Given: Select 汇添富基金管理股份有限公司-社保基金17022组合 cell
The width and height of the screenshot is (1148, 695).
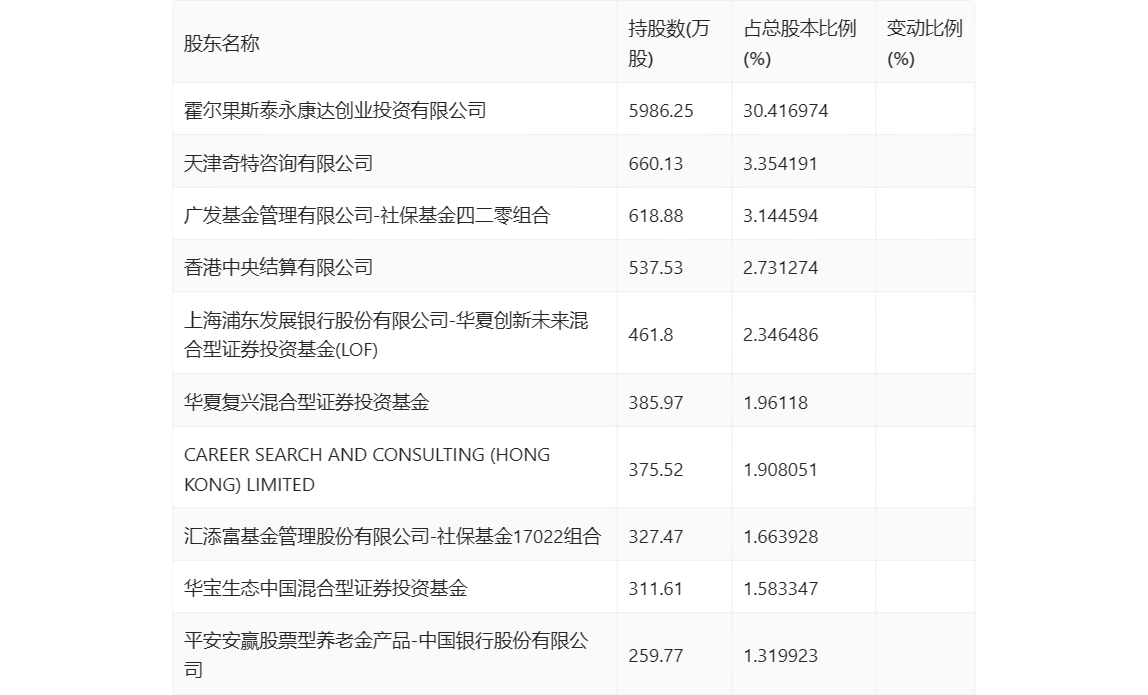Looking at the screenshot, I should click(x=393, y=537).
